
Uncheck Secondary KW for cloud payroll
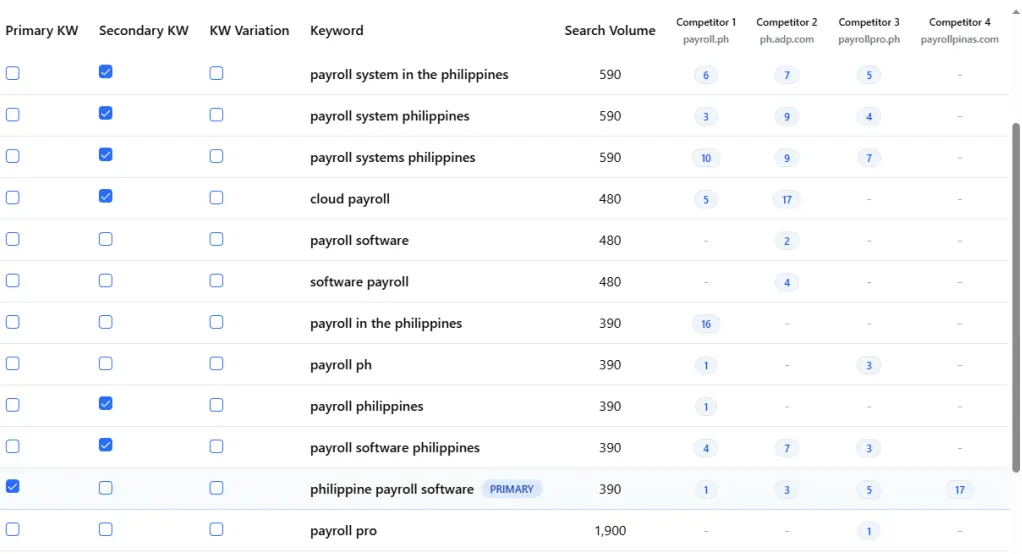(x=106, y=196)
